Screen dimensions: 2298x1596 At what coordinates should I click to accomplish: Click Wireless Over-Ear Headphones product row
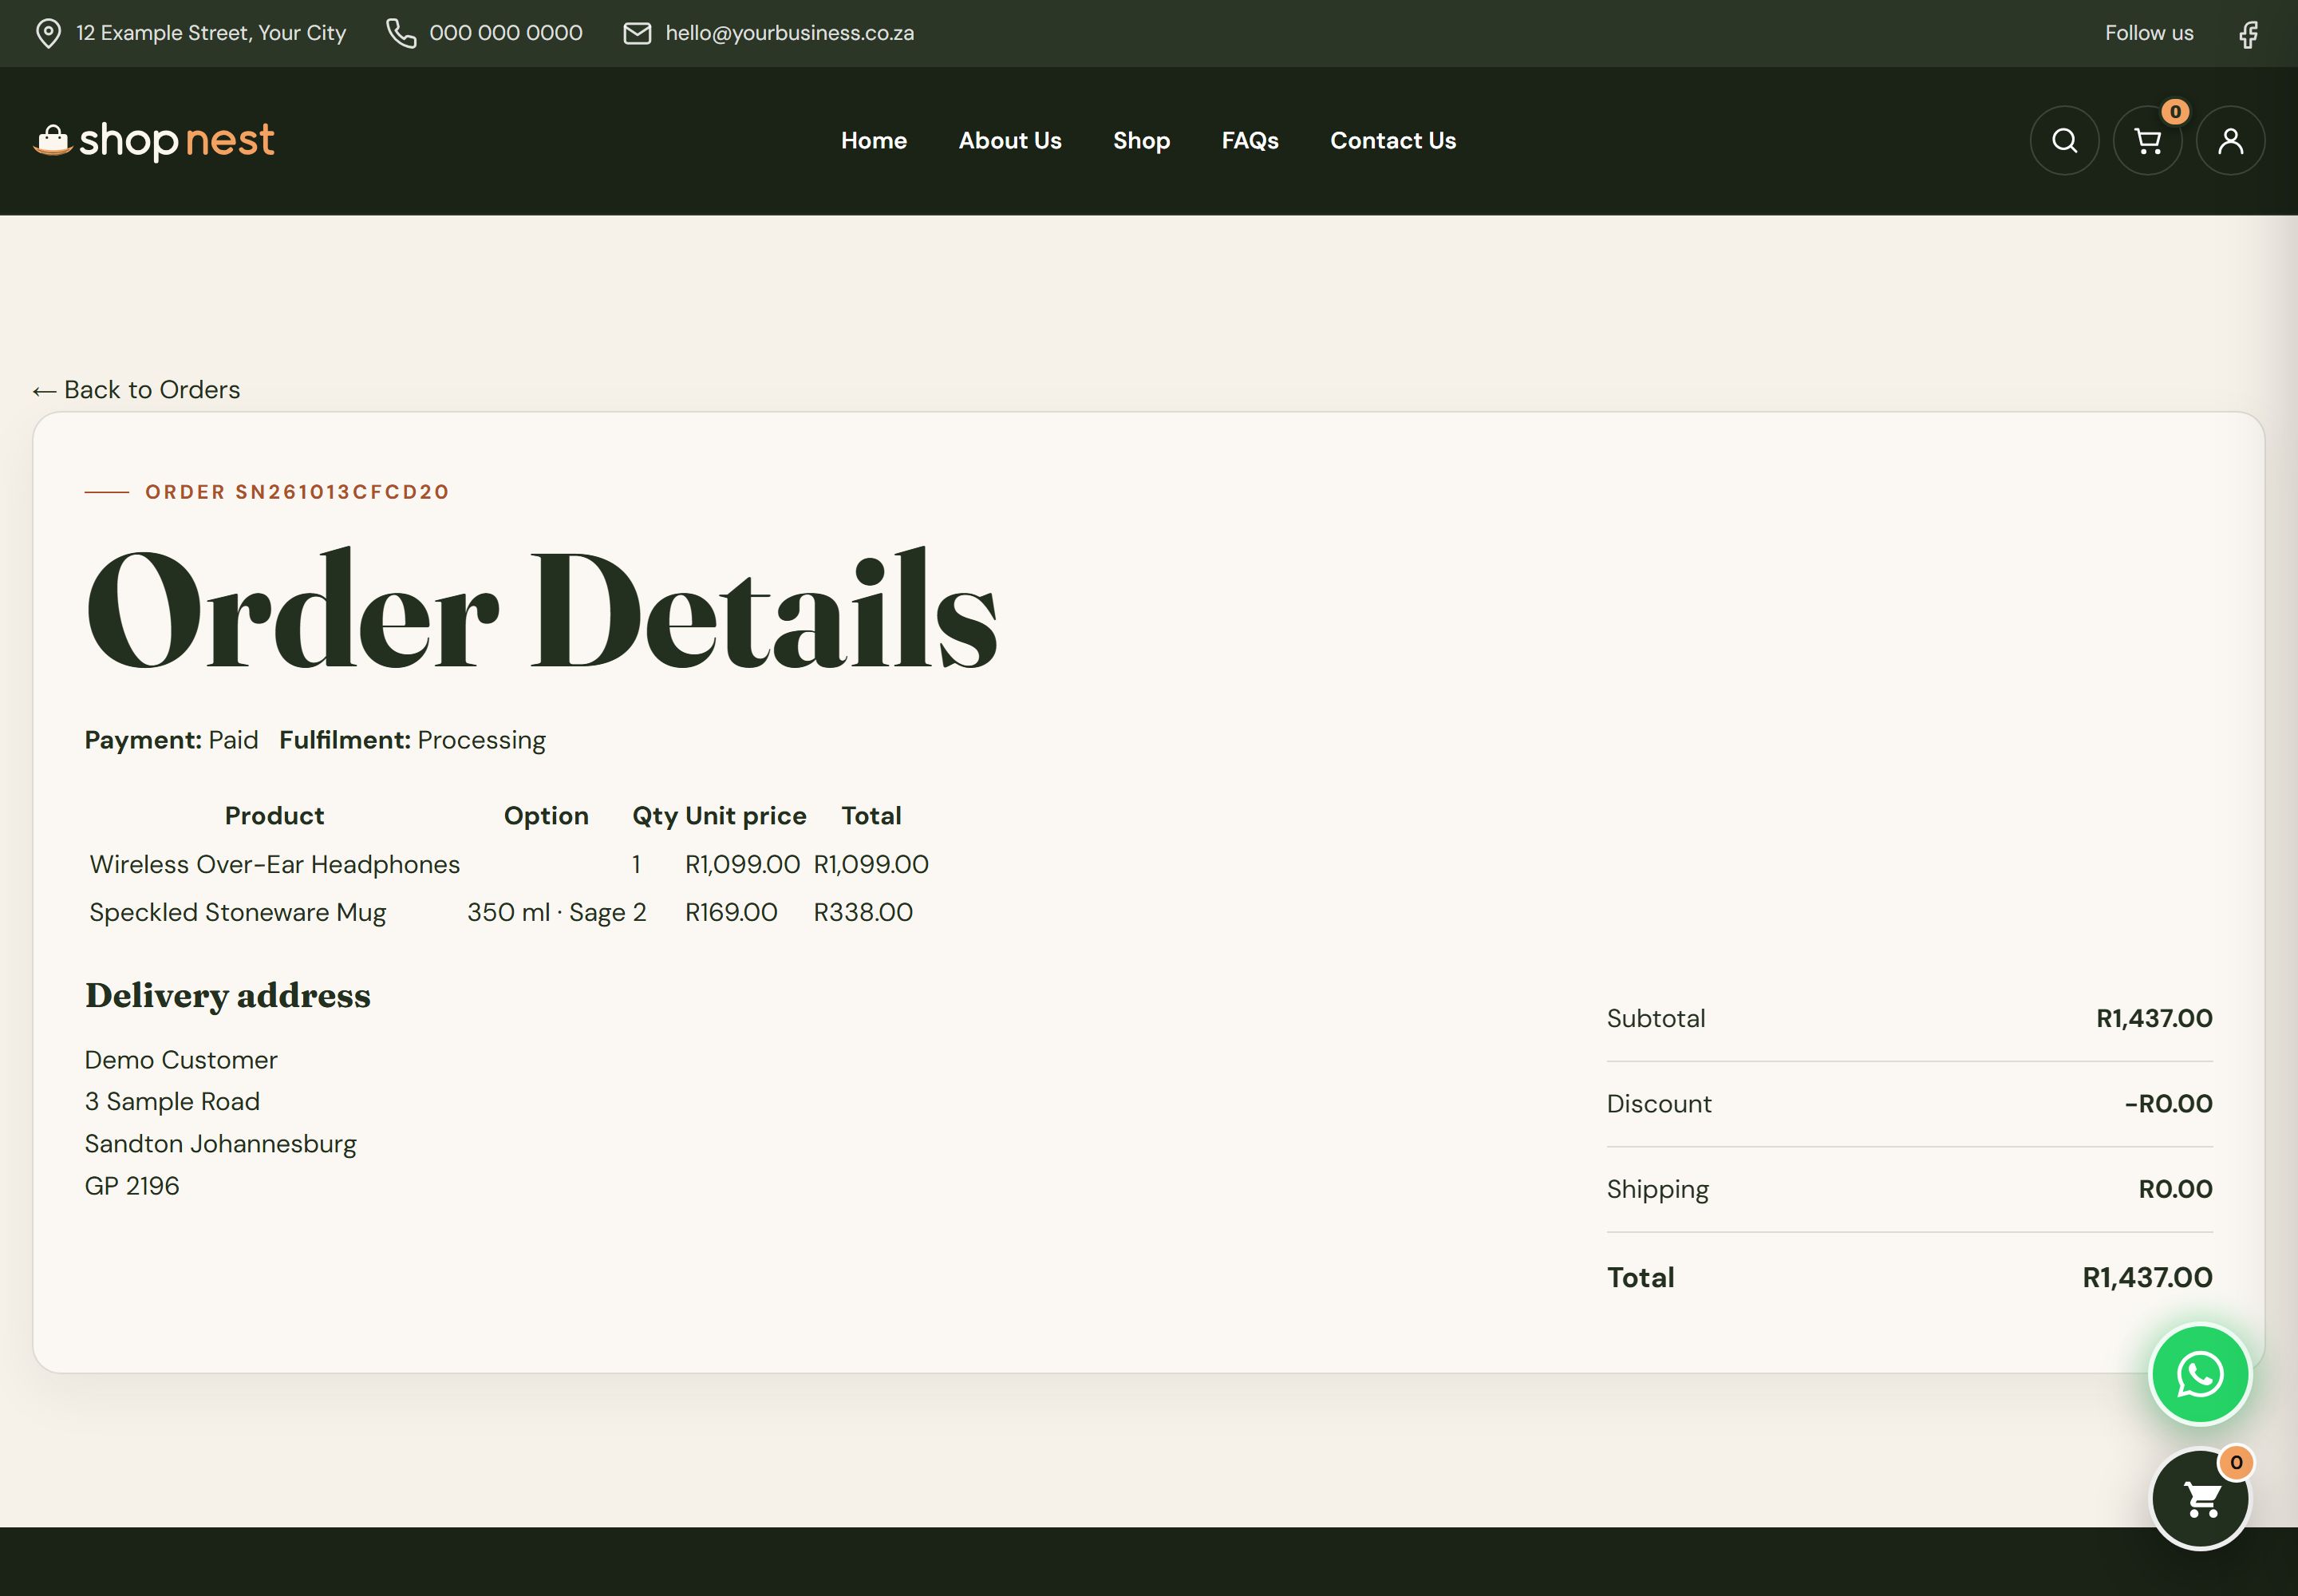[x=509, y=864]
